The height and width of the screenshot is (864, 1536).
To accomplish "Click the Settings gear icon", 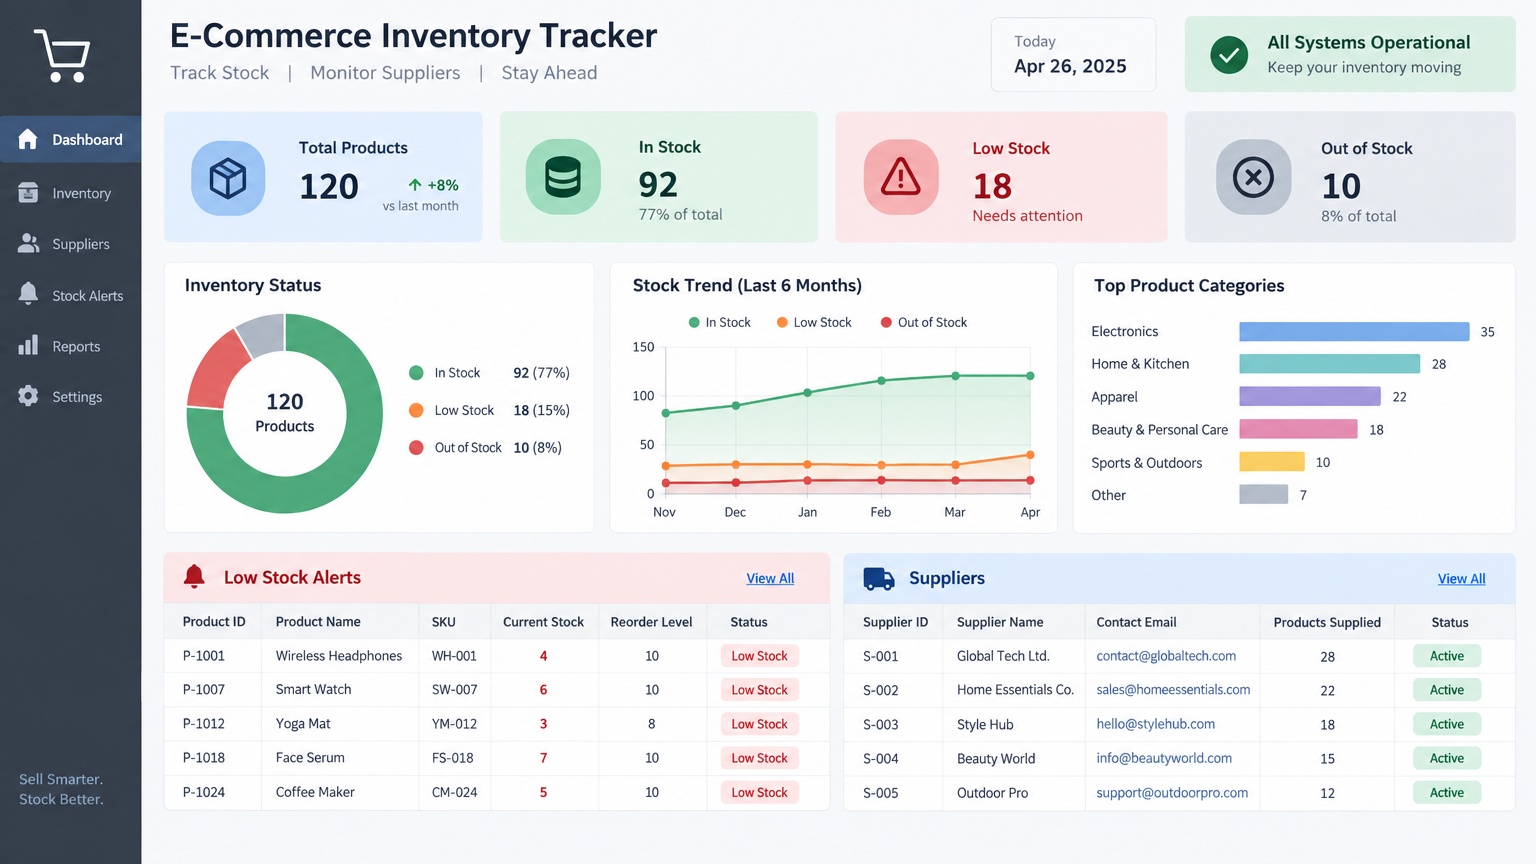I will click(x=28, y=396).
